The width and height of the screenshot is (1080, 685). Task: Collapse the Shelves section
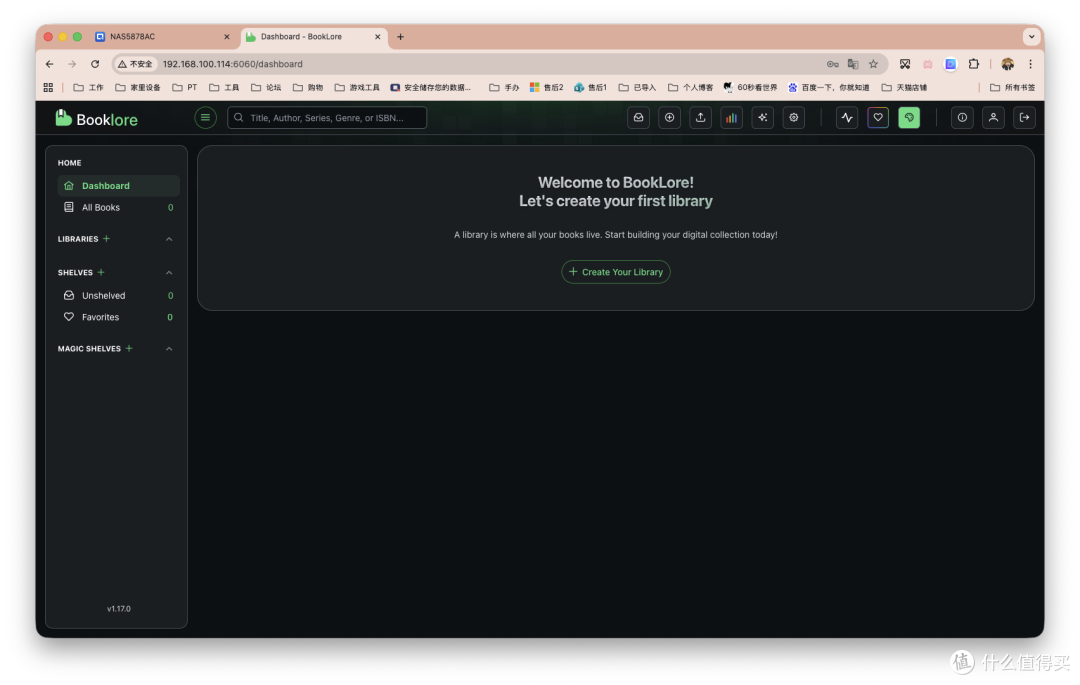point(169,273)
